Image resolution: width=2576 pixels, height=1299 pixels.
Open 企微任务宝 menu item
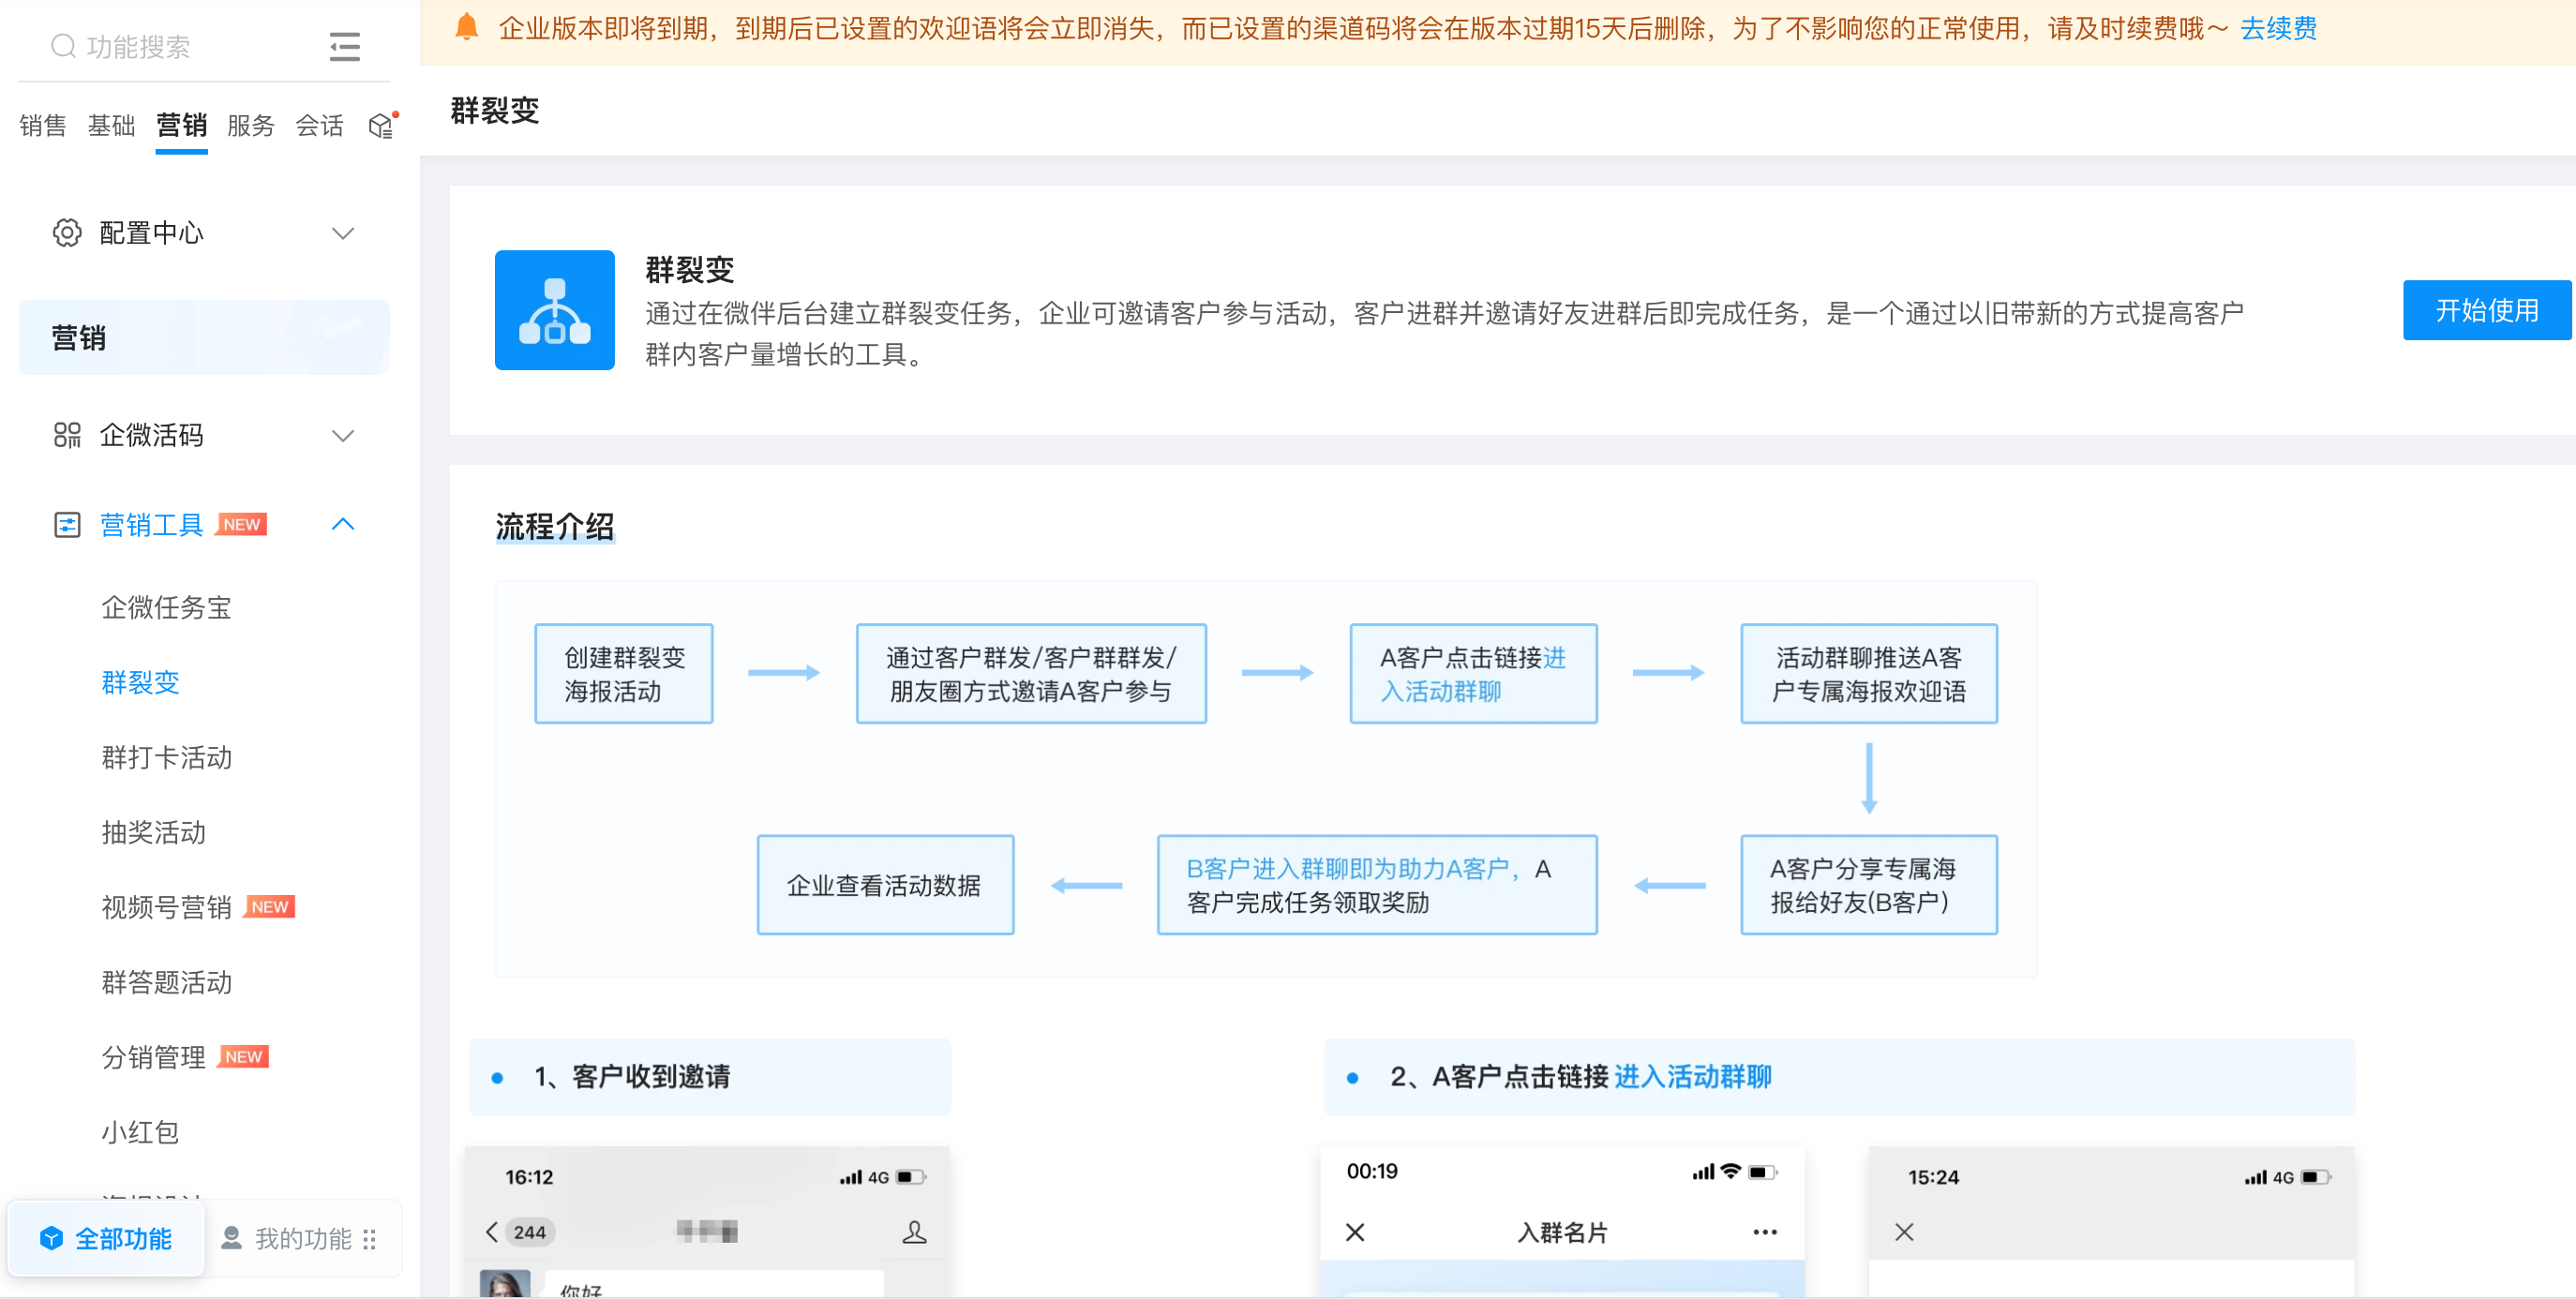pyautogui.click(x=166, y=607)
